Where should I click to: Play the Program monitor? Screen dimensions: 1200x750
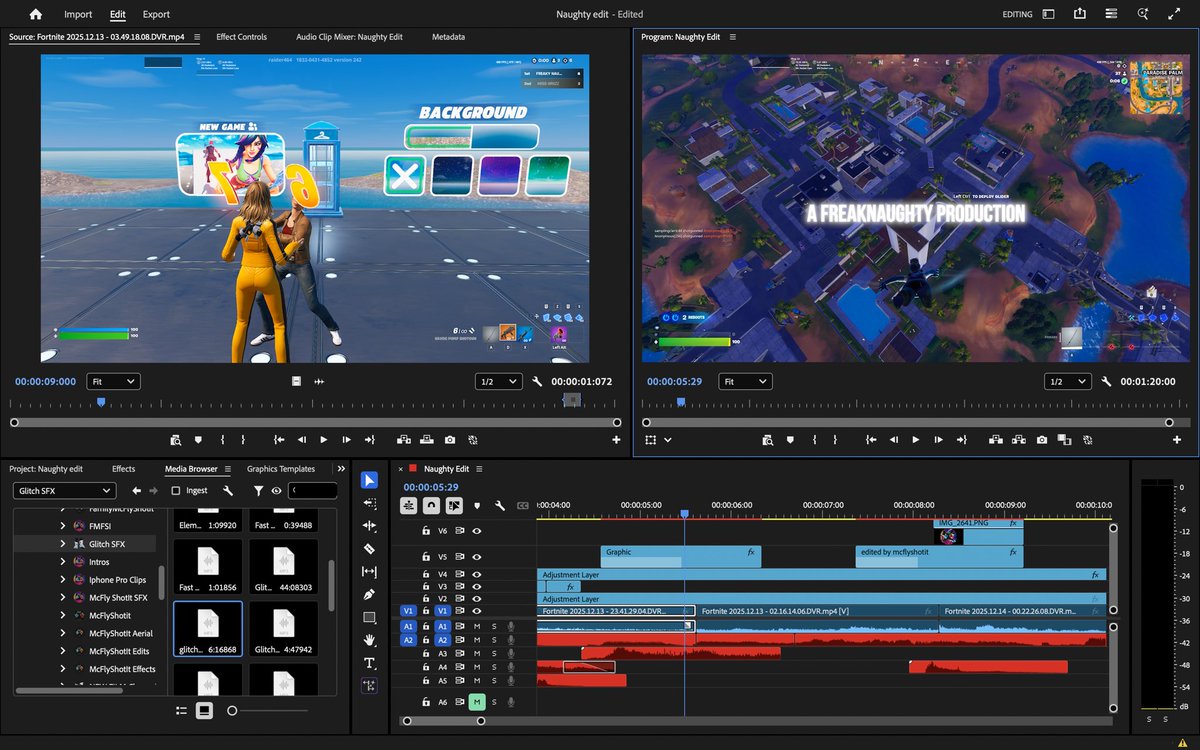coord(915,439)
